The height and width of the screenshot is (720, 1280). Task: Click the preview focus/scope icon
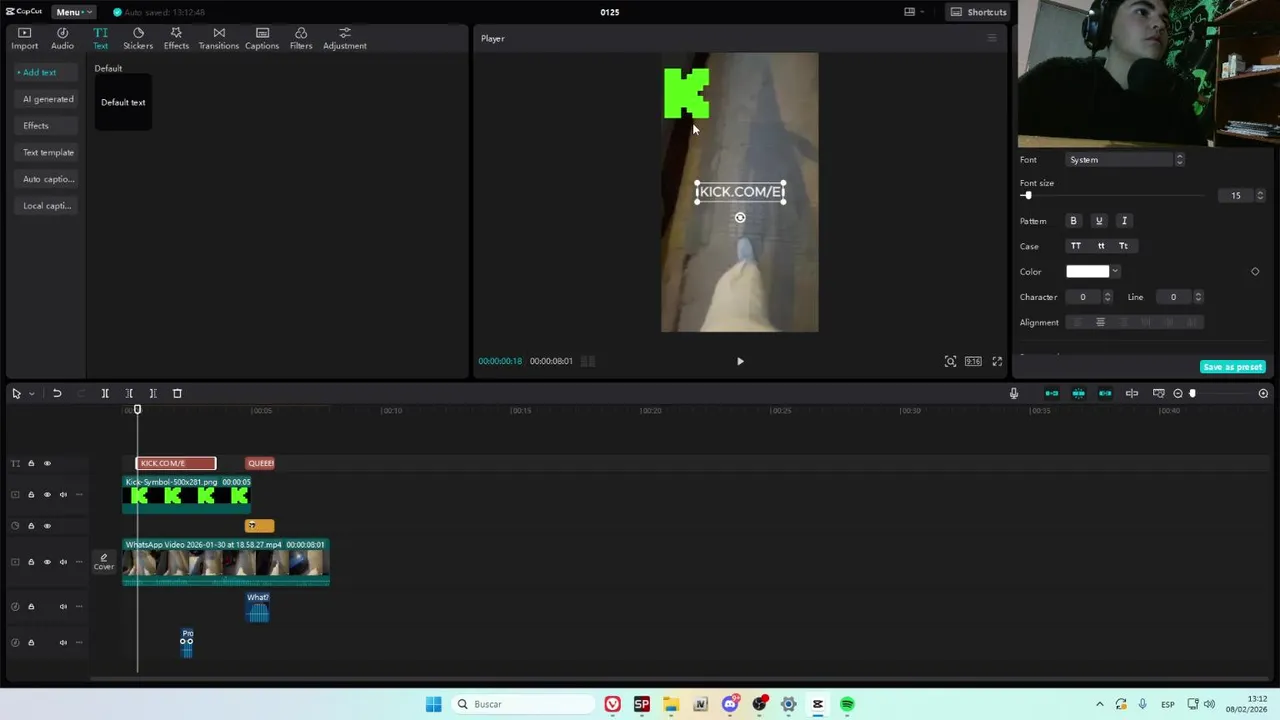click(950, 361)
